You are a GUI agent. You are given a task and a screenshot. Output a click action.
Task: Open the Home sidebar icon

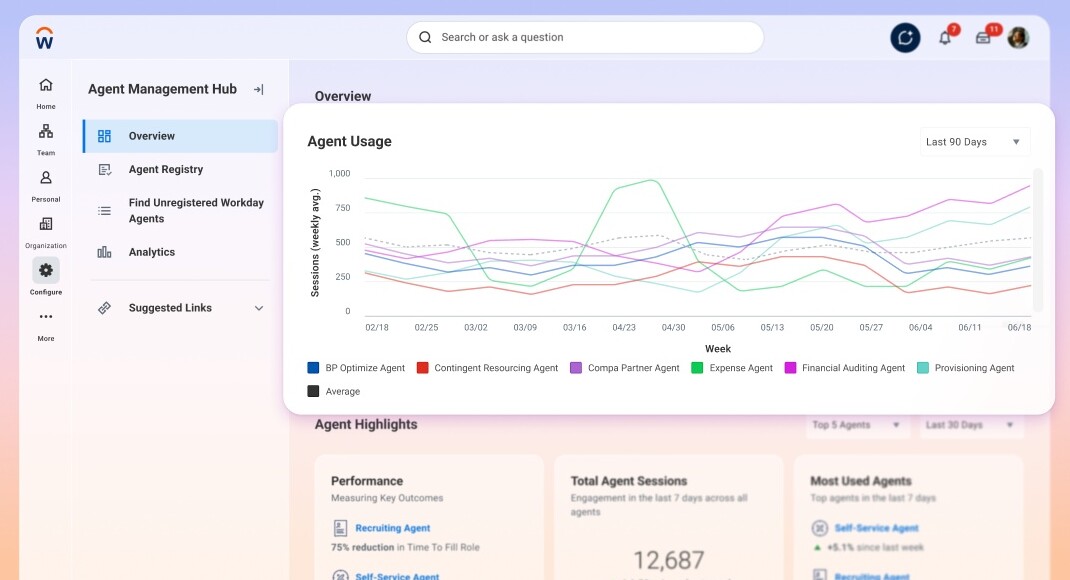tap(46, 85)
